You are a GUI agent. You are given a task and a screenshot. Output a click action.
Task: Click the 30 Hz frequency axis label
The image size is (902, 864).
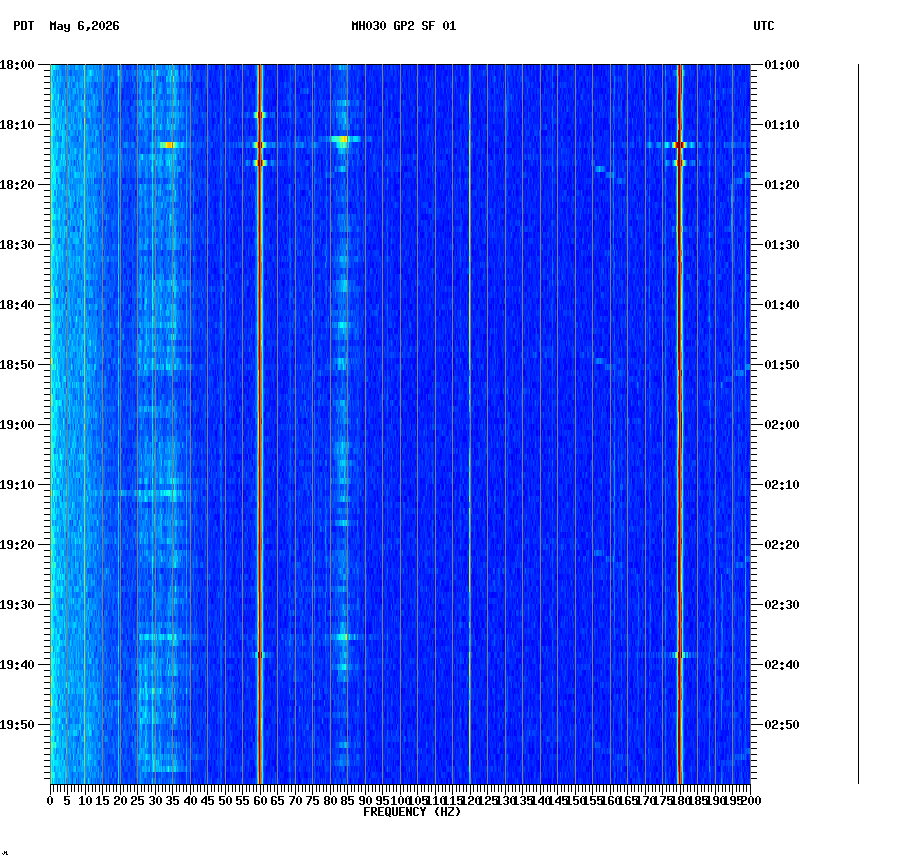[155, 801]
